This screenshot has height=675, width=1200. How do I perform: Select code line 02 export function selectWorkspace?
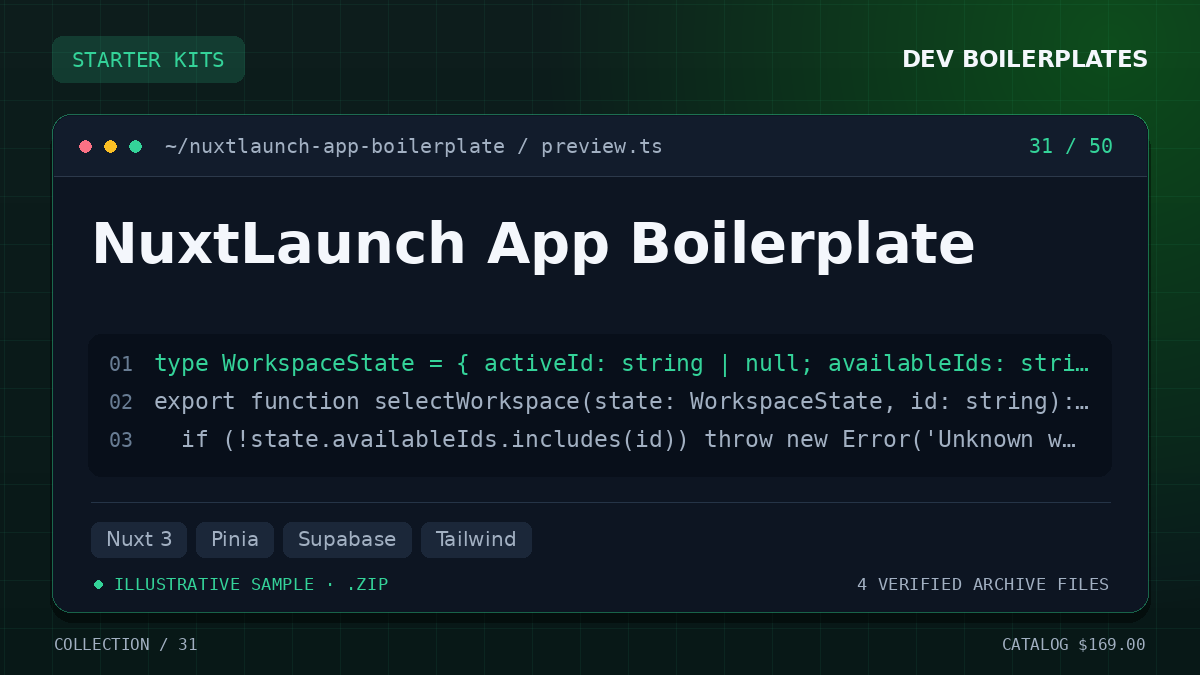[621, 402]
